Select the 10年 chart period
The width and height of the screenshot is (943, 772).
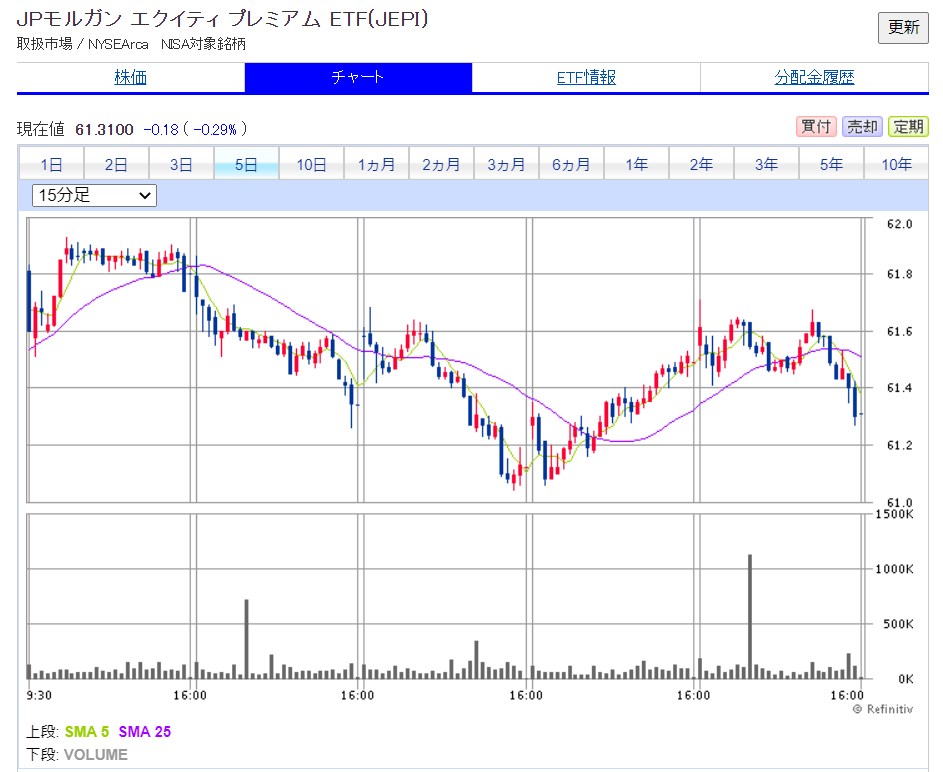point(896,164)
